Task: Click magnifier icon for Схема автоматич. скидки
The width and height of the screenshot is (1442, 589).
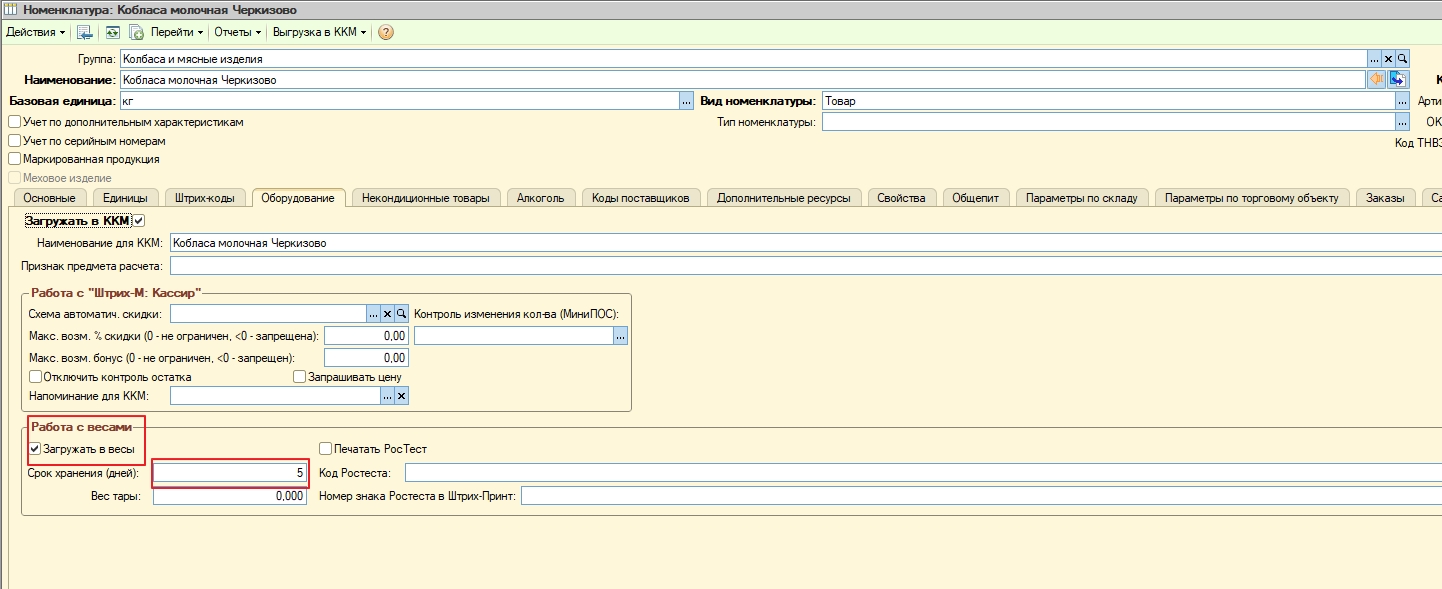Action: coord(402,314)
